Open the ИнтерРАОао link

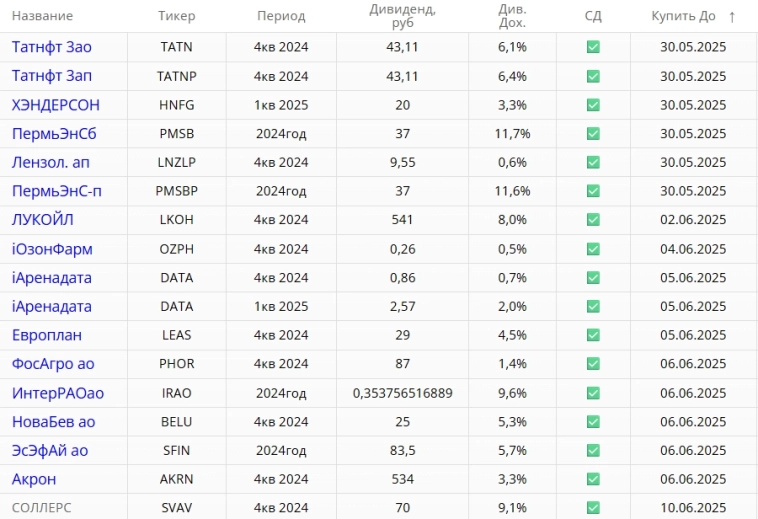(58, 393)
